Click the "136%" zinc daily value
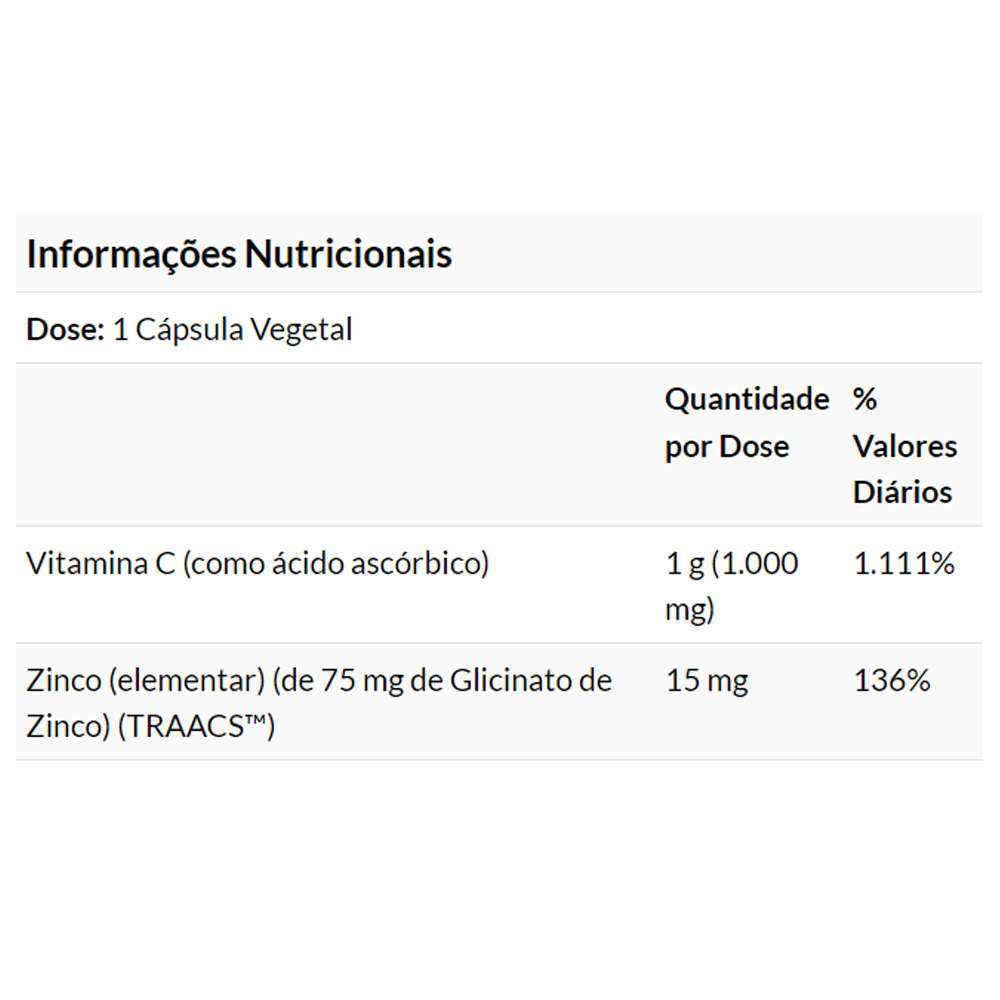The height and width of the screenshot is (1000, 1000). click(892, 681)
